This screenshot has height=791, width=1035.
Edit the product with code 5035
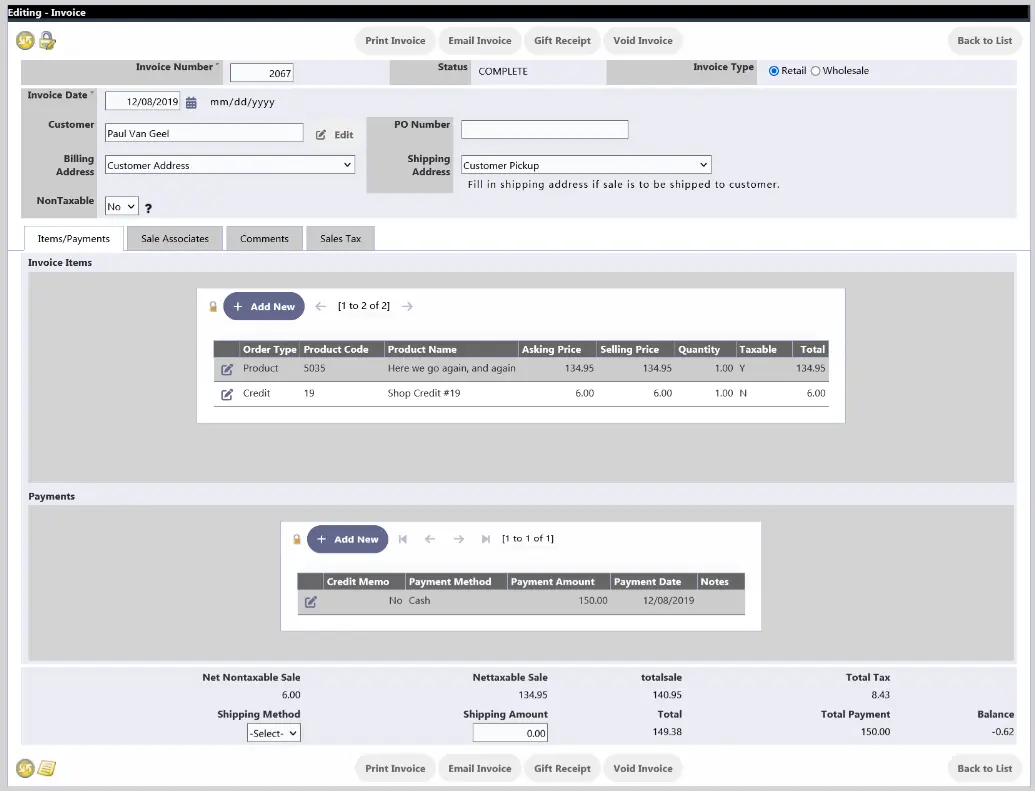pos(227,368)
